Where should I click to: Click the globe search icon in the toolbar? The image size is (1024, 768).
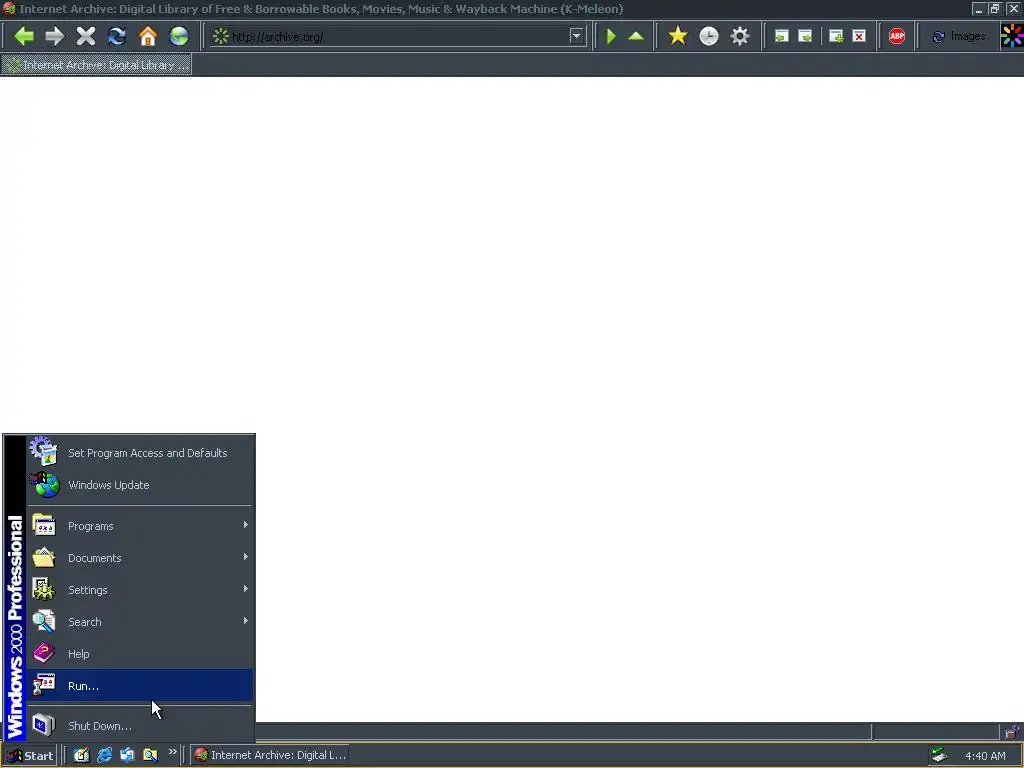click(179, 36)
